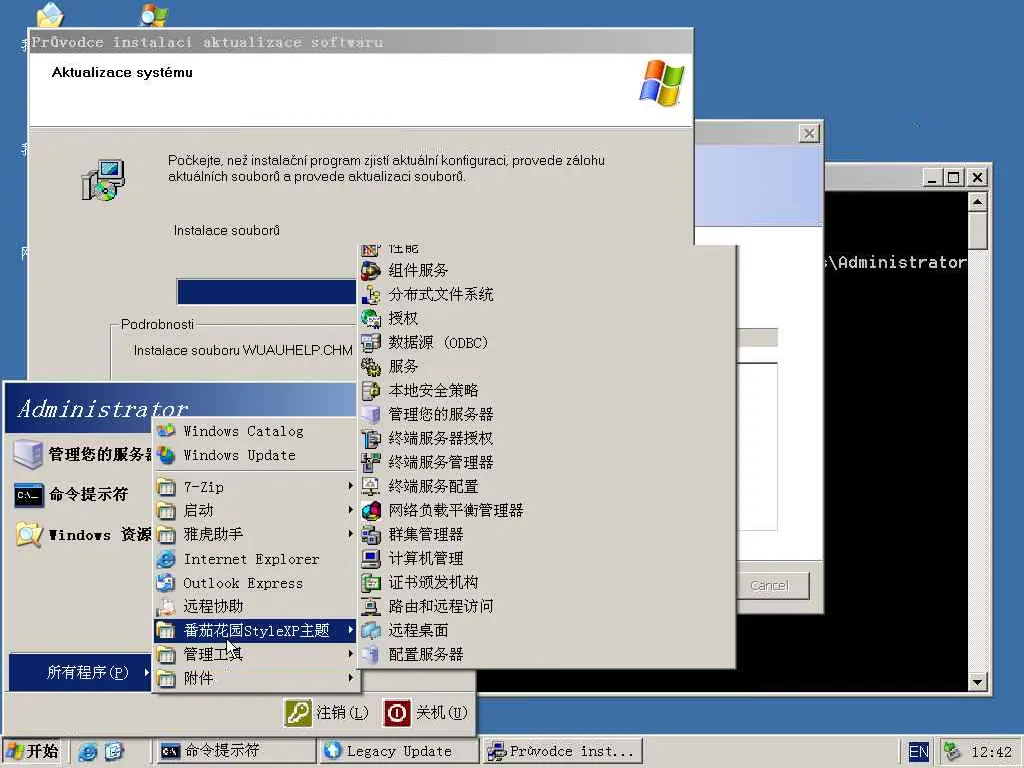Maximize the command prompt window
The image size is (1024, 768).
(x=954, y=178)
